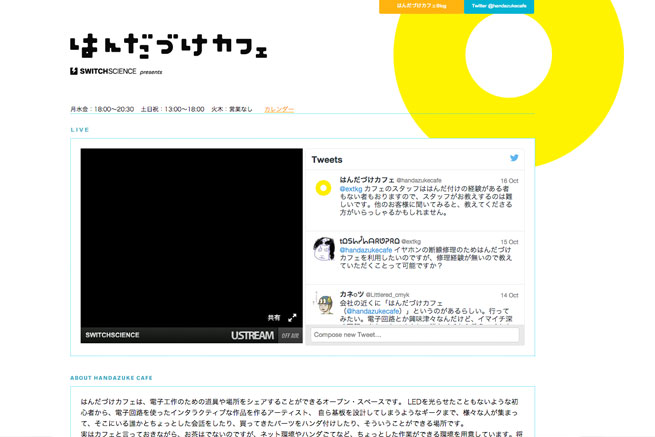This screenshot has width=655, height=437.
Task: Click the 14 Oct tweet date
Action: [x=509, y=295]
